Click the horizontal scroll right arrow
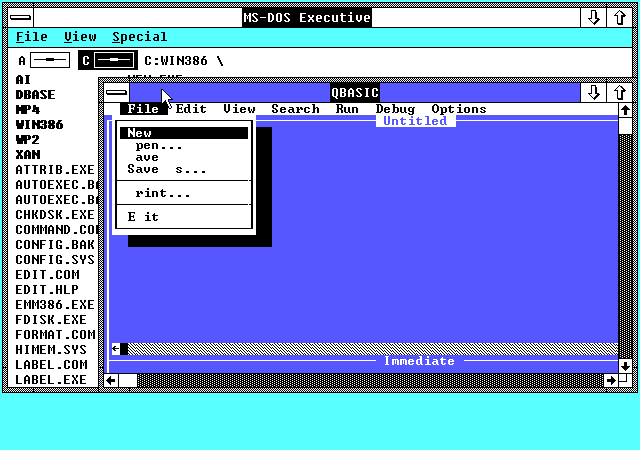Image resolution: width=640 pixels, height=450 pixels. (611, 381)
